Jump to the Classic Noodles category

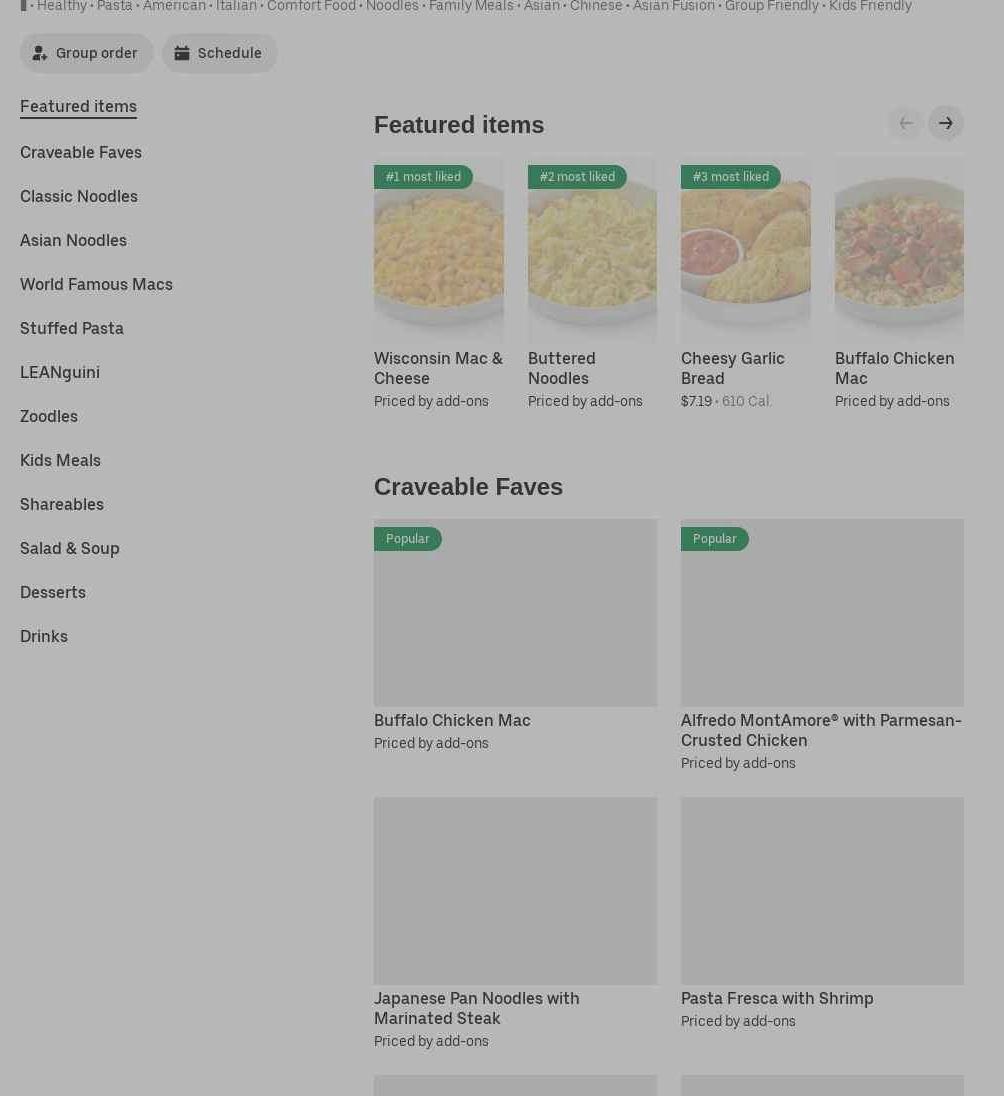79,196
